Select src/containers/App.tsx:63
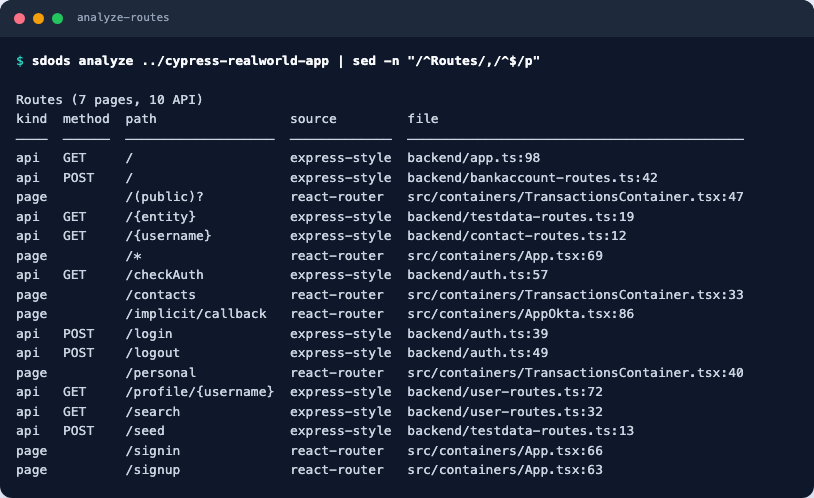 505,469
